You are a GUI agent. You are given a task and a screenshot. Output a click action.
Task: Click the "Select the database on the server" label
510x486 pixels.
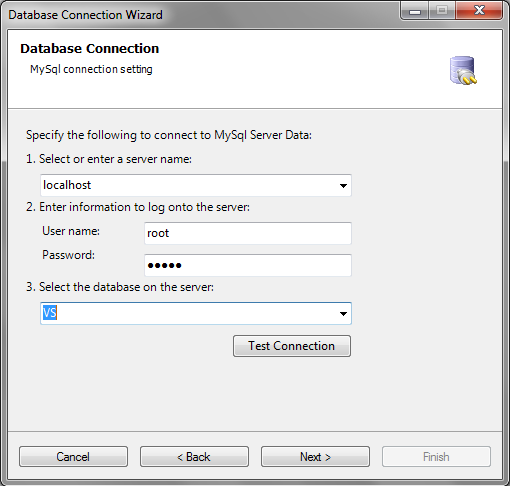coord(126,287)
